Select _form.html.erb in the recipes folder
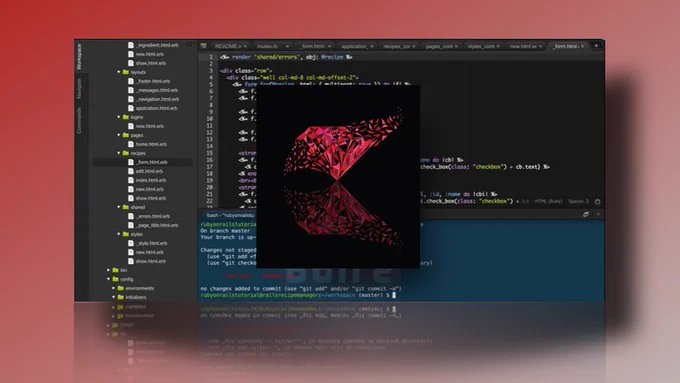The image size is (680, 383). point(151,162)
